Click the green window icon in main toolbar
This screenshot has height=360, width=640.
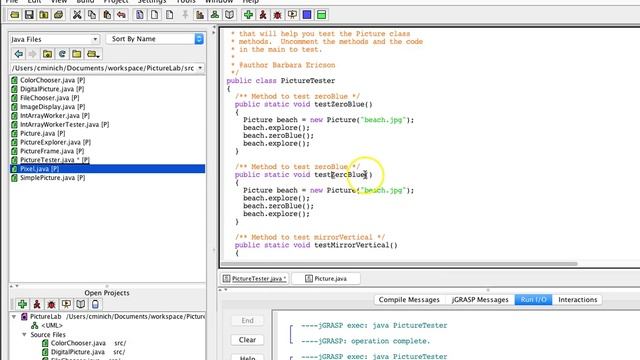tap(322, 15)
